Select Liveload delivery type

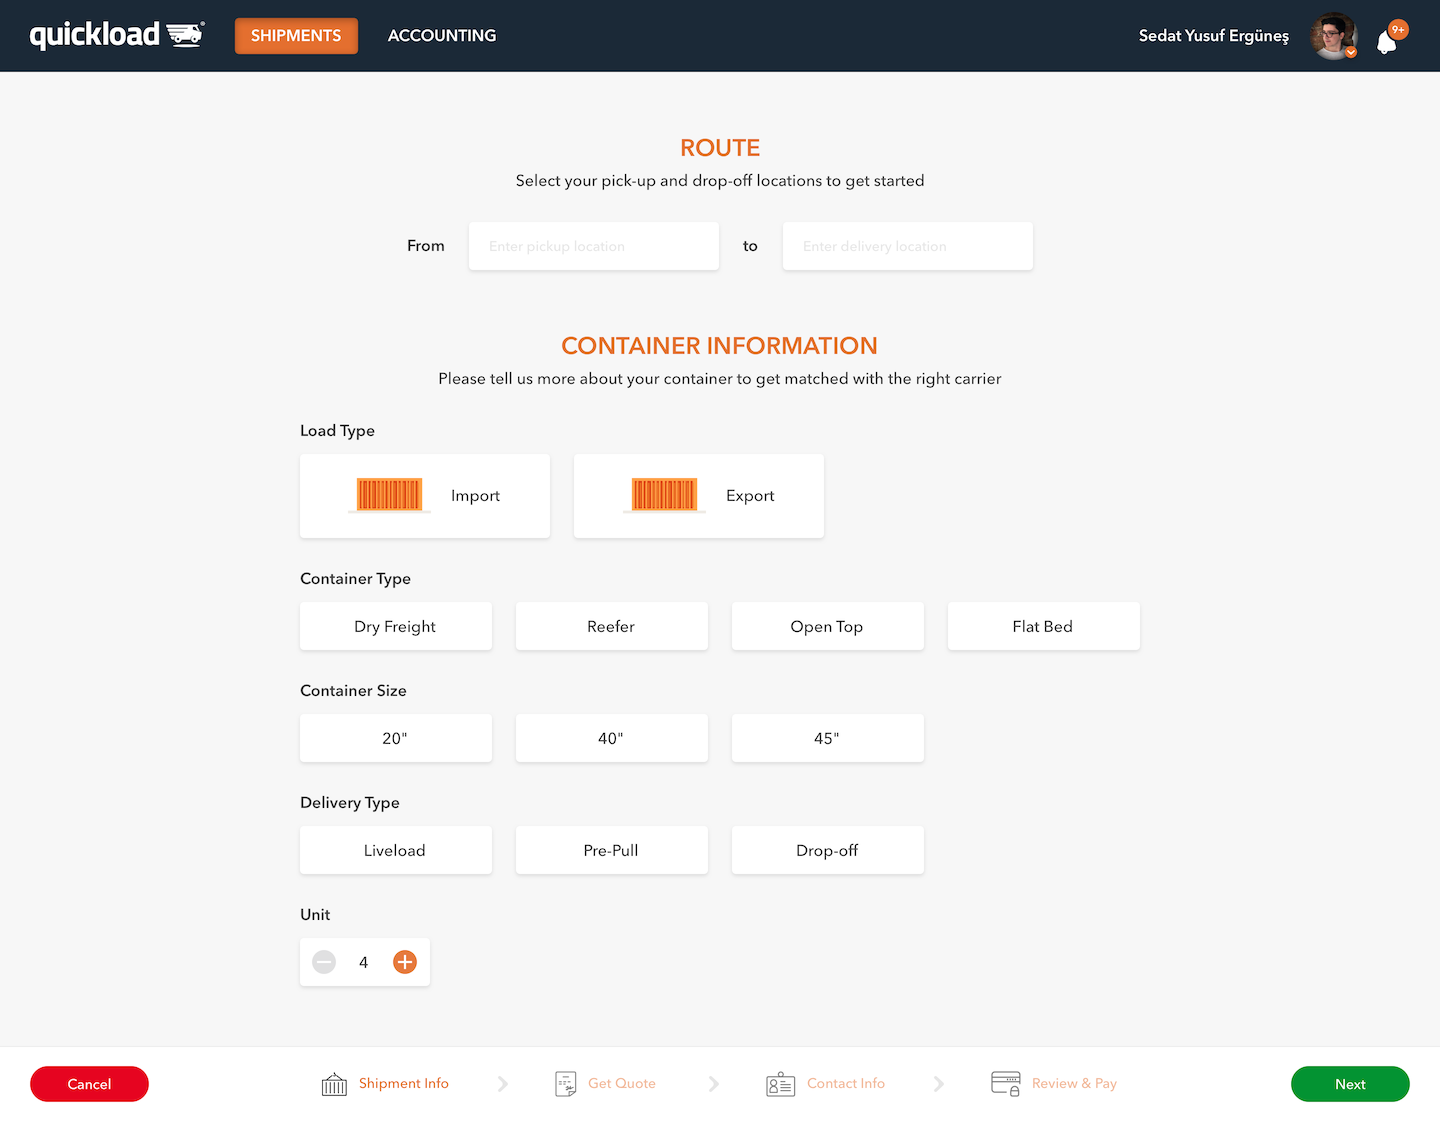click(x=396, y=850)
